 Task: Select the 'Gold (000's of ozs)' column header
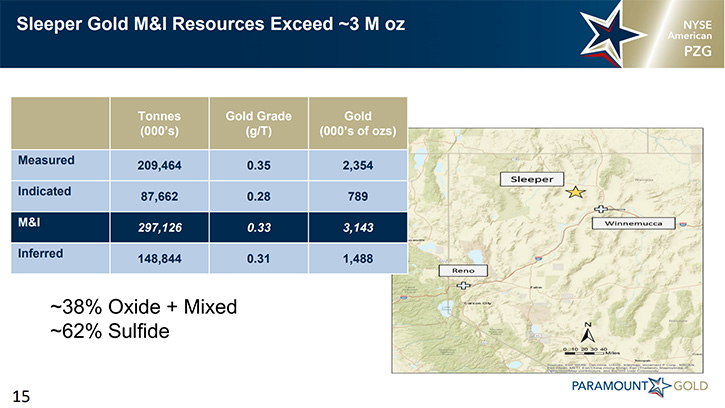[x=358, y=123]
